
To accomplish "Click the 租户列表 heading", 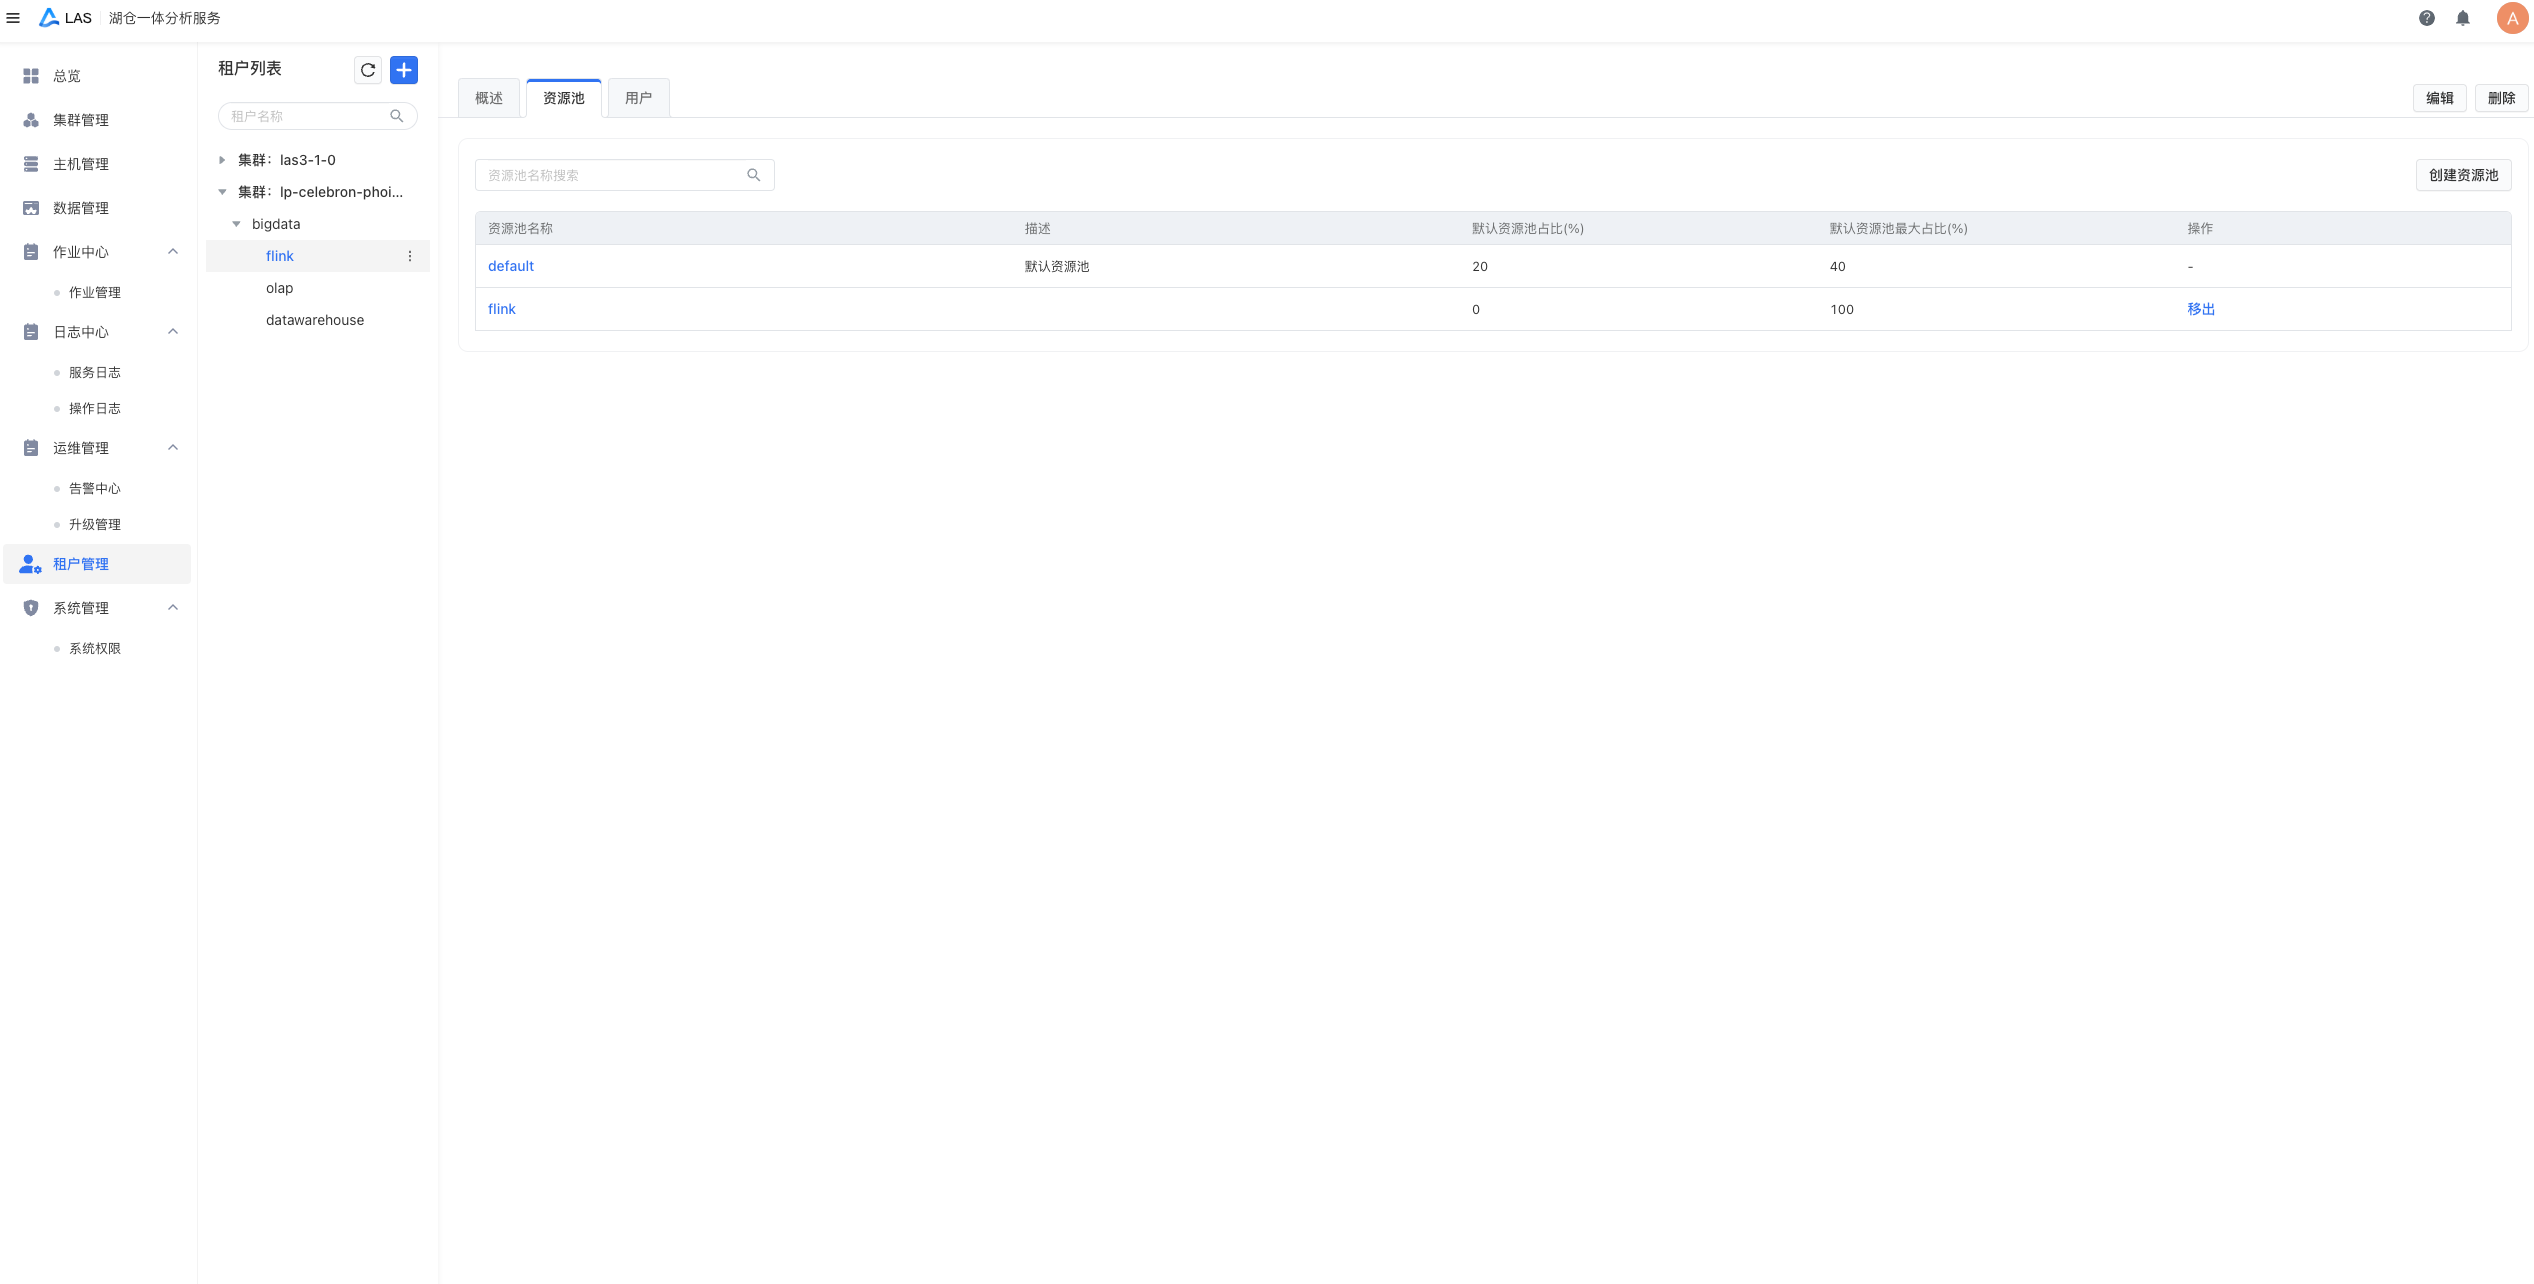I will pyautogui.click(x=250, y=68).
